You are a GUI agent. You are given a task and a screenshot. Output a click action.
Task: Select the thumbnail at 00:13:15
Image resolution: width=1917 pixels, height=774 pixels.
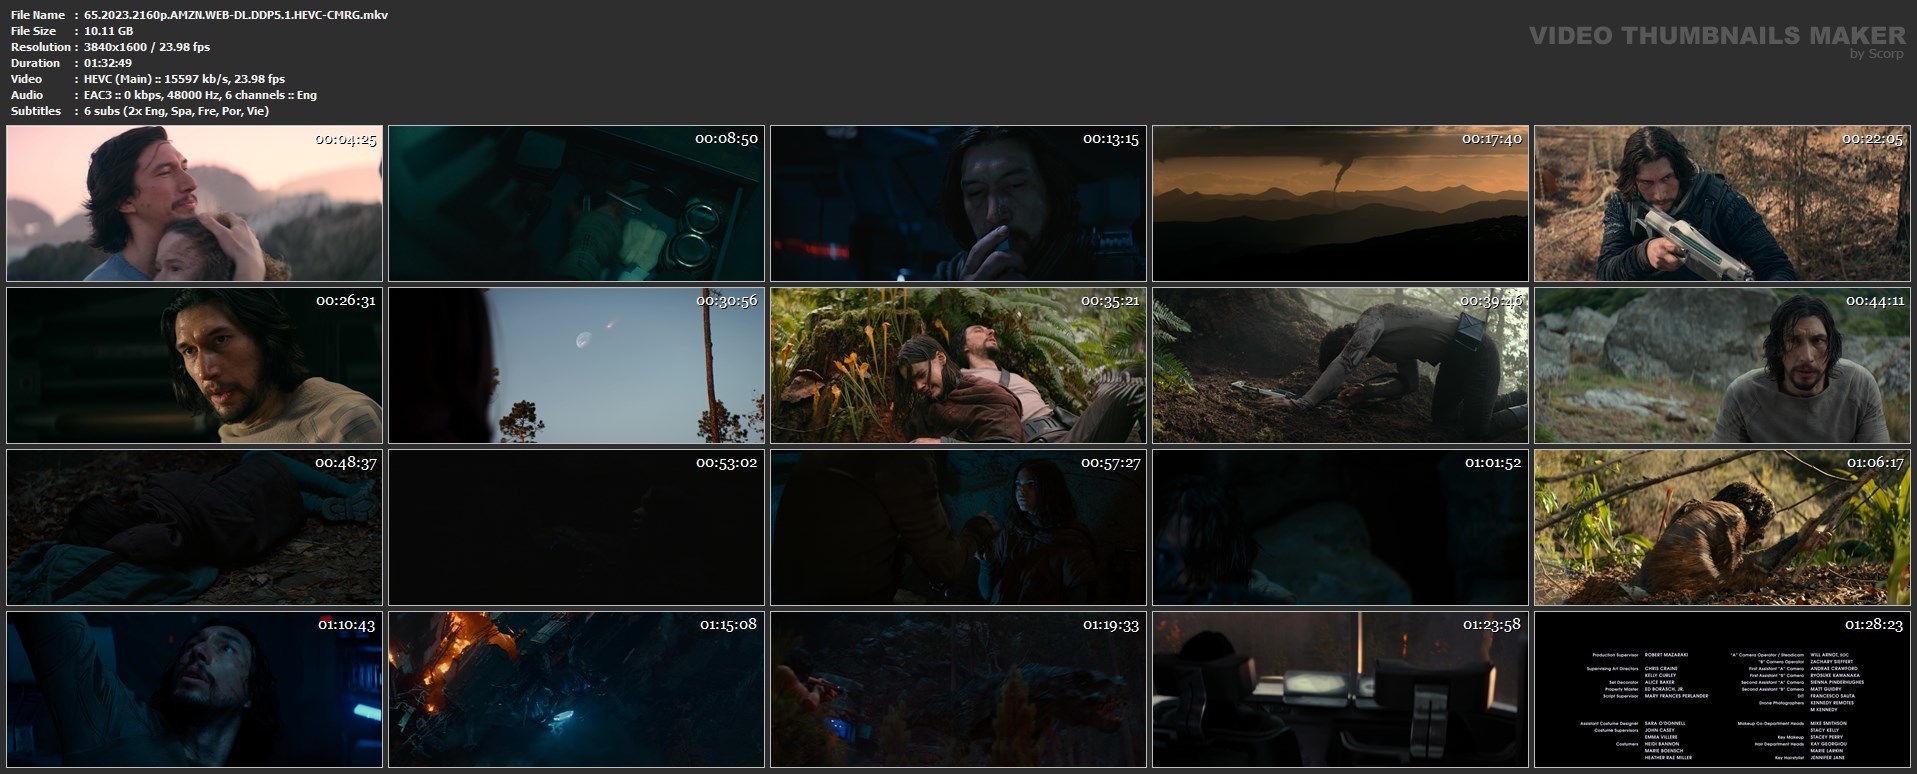click(958, 203)
